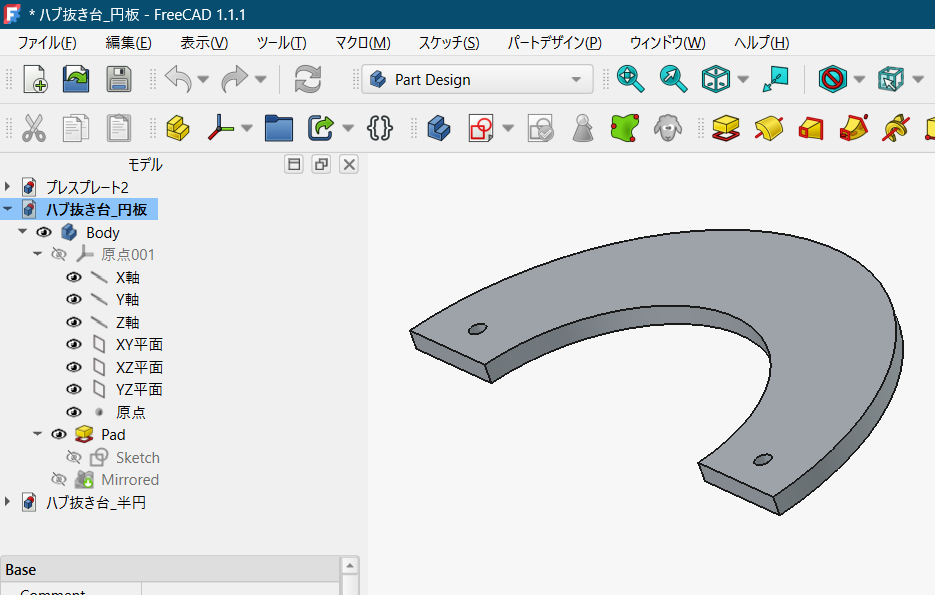Create a Part container icon
This screenshot has width=935, height=595.
click(x=178, y=128)
